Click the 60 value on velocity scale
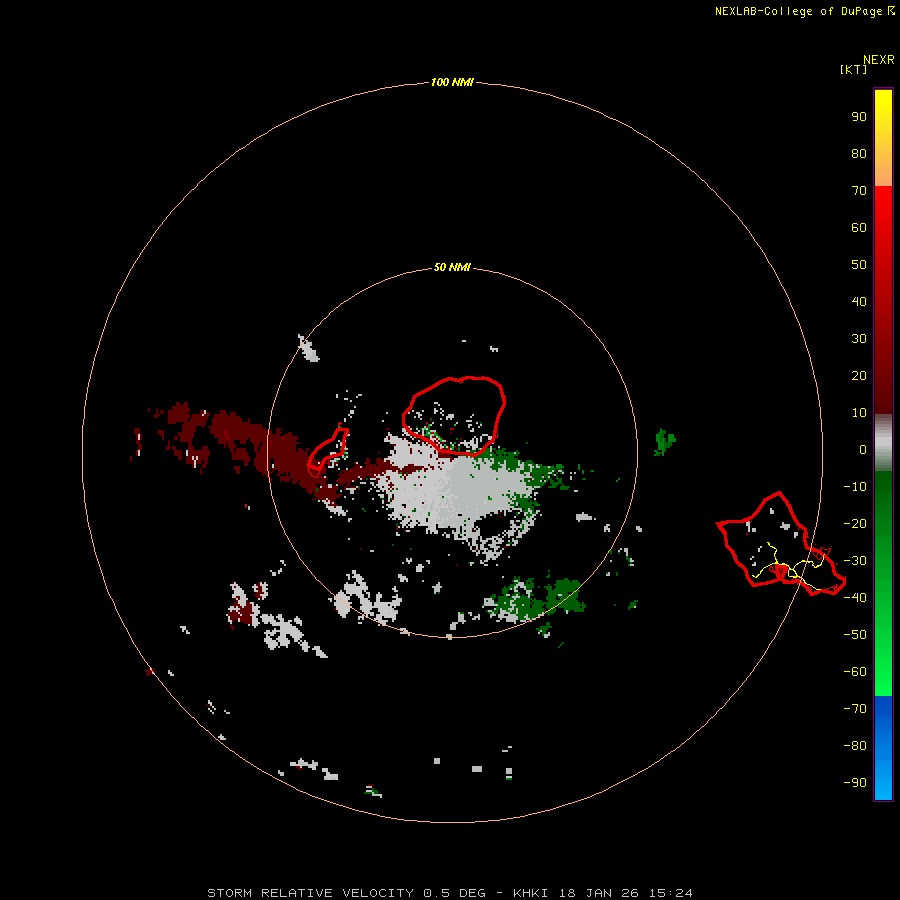This screenshot has height=900, width=900. [859, 227]
